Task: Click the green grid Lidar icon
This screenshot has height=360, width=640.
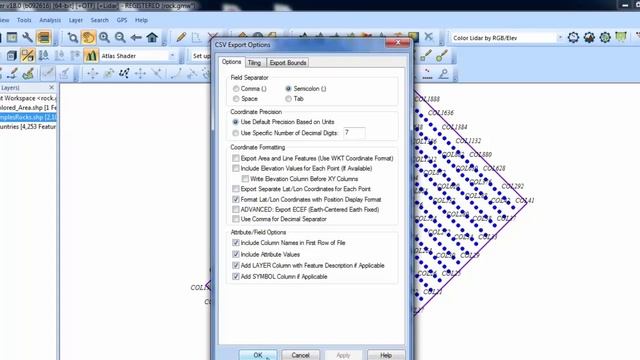Action: [x=621, y=38]
